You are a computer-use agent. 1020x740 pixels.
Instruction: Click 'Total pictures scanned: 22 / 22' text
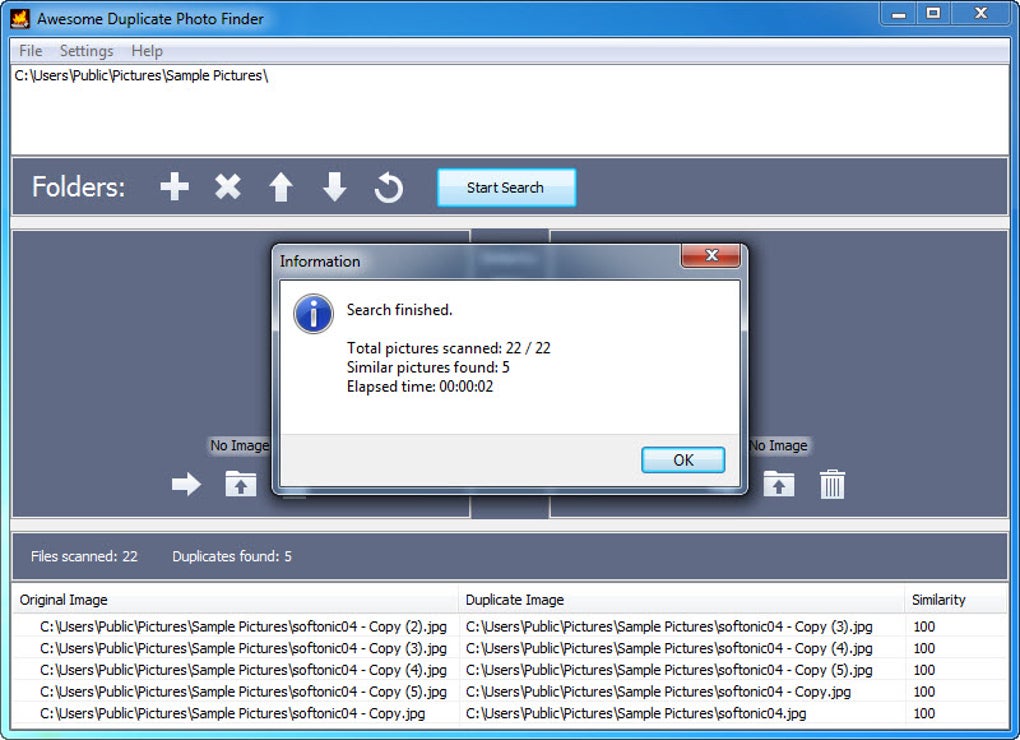pos(448,348)
